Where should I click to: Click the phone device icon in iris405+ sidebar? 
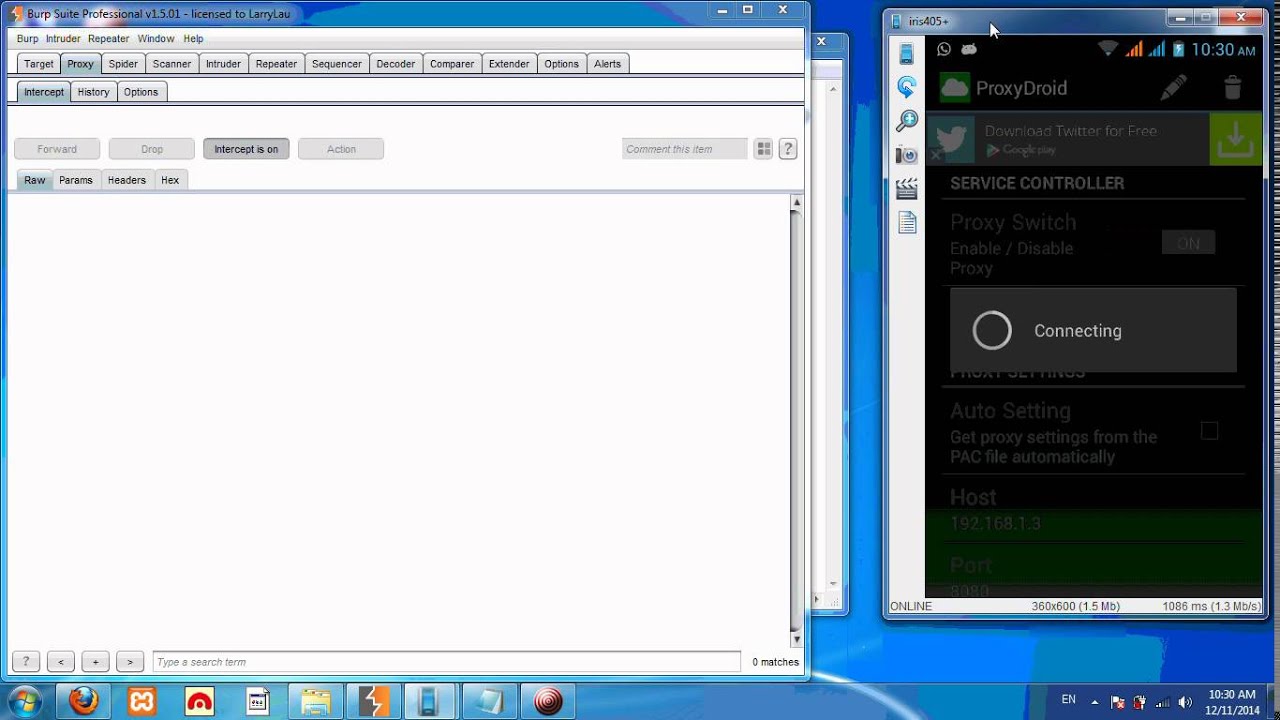907,54
